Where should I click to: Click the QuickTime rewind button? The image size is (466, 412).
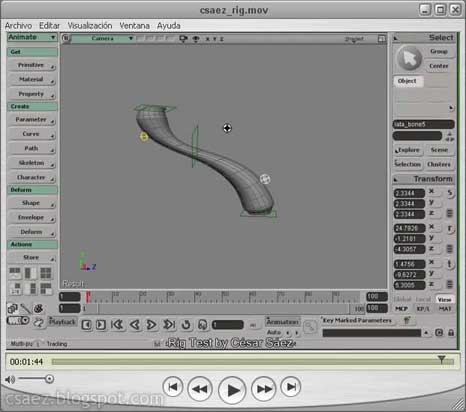200,388
